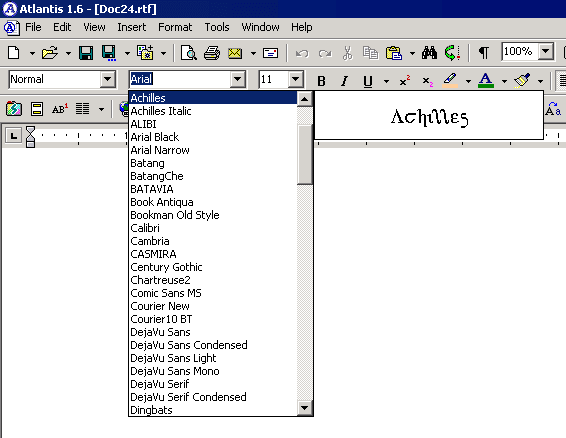Pick Comic Sans MS font
Image resolution: width=566 pixels, height=438 pixels.
(x=213, y=293)
